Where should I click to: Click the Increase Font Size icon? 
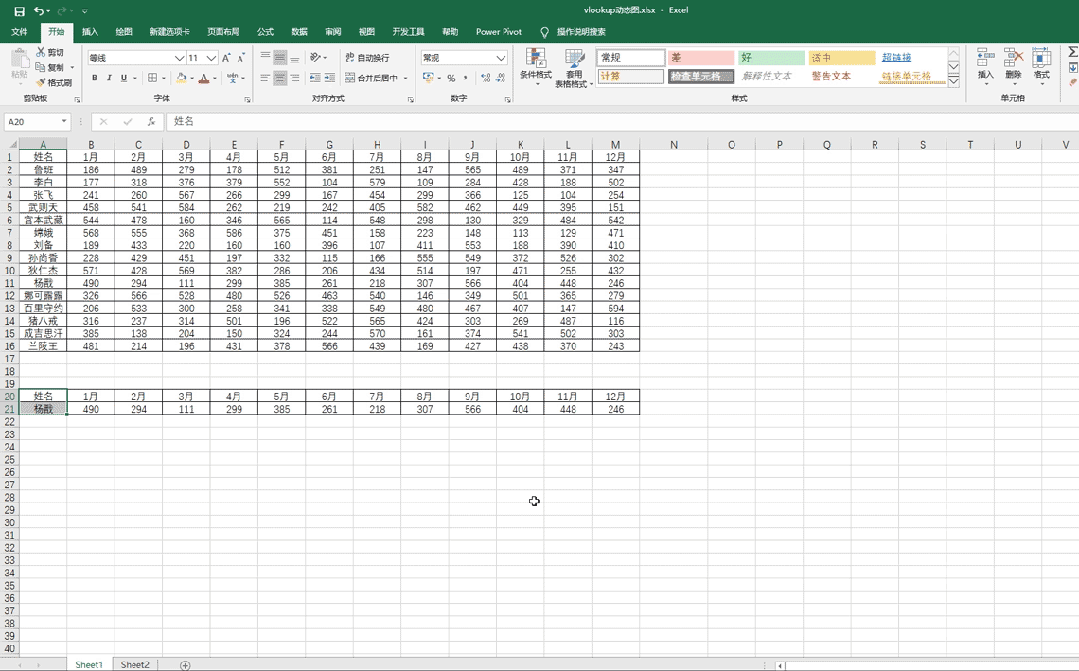click(x=227, y=58)
